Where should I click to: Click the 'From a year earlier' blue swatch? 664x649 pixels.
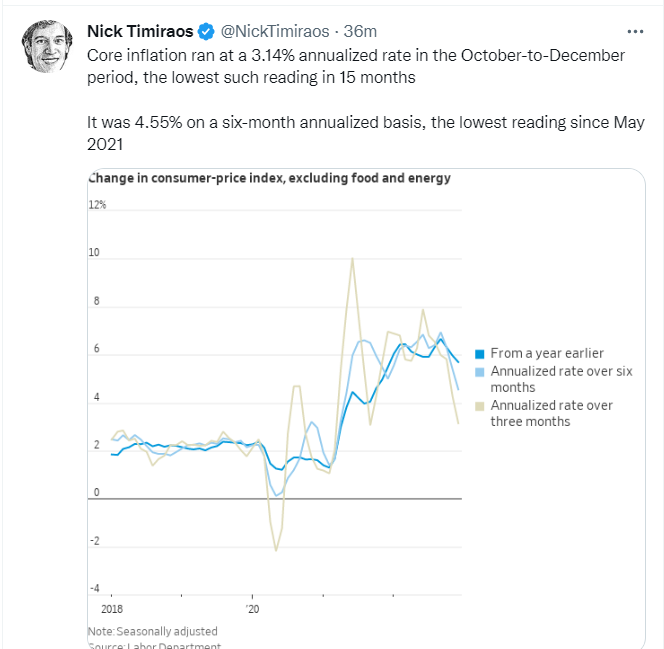[480, 354]
